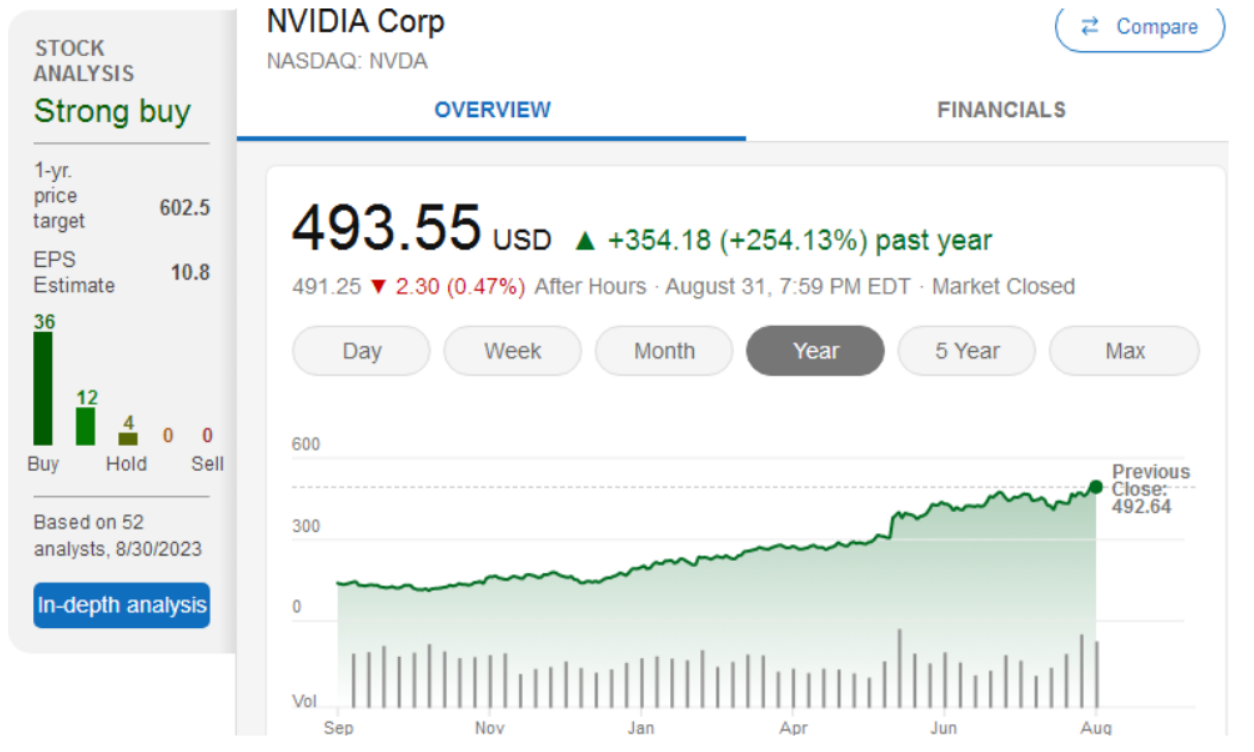
Task: Click the Nov label on the chart axis
Action: pos(489,727)
